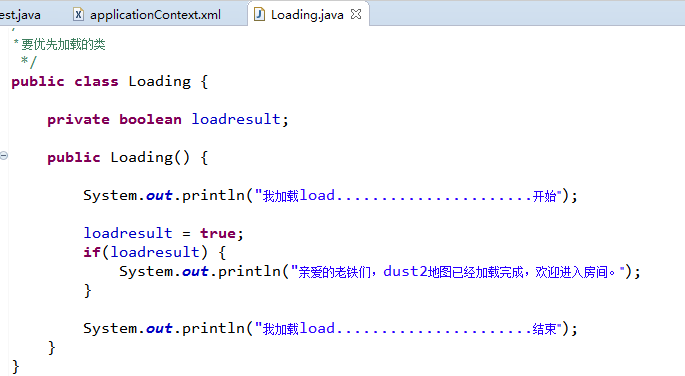The width and height of the screenshot is (685, 376).
Task: Click println in the dust2 message line
Action: click(x=249, y=272)
